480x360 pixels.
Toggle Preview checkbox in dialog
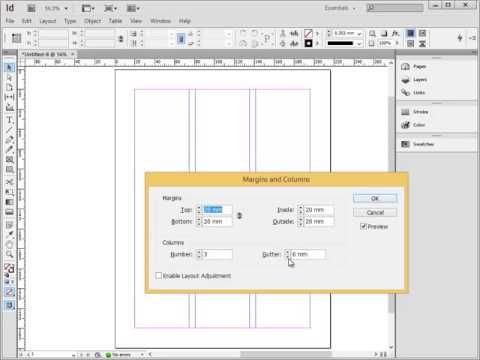pos(363,227)
